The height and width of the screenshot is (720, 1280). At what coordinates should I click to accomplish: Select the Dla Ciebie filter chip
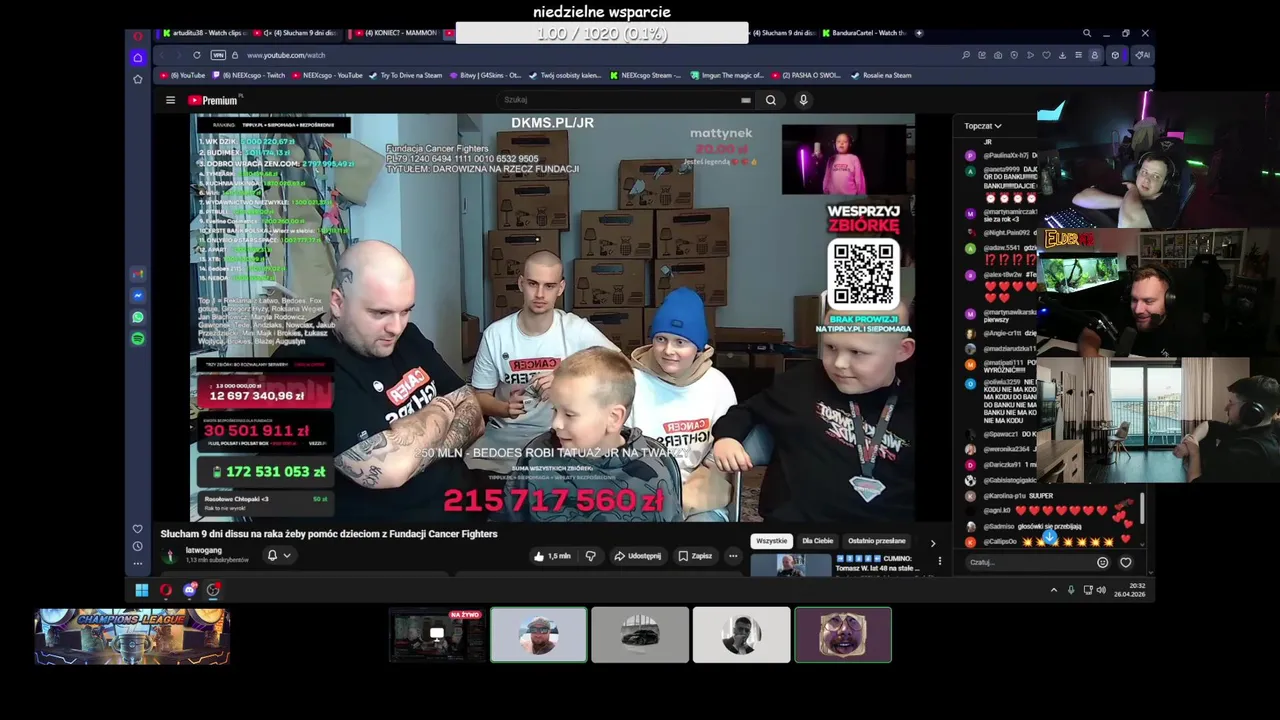coord(817,541)
